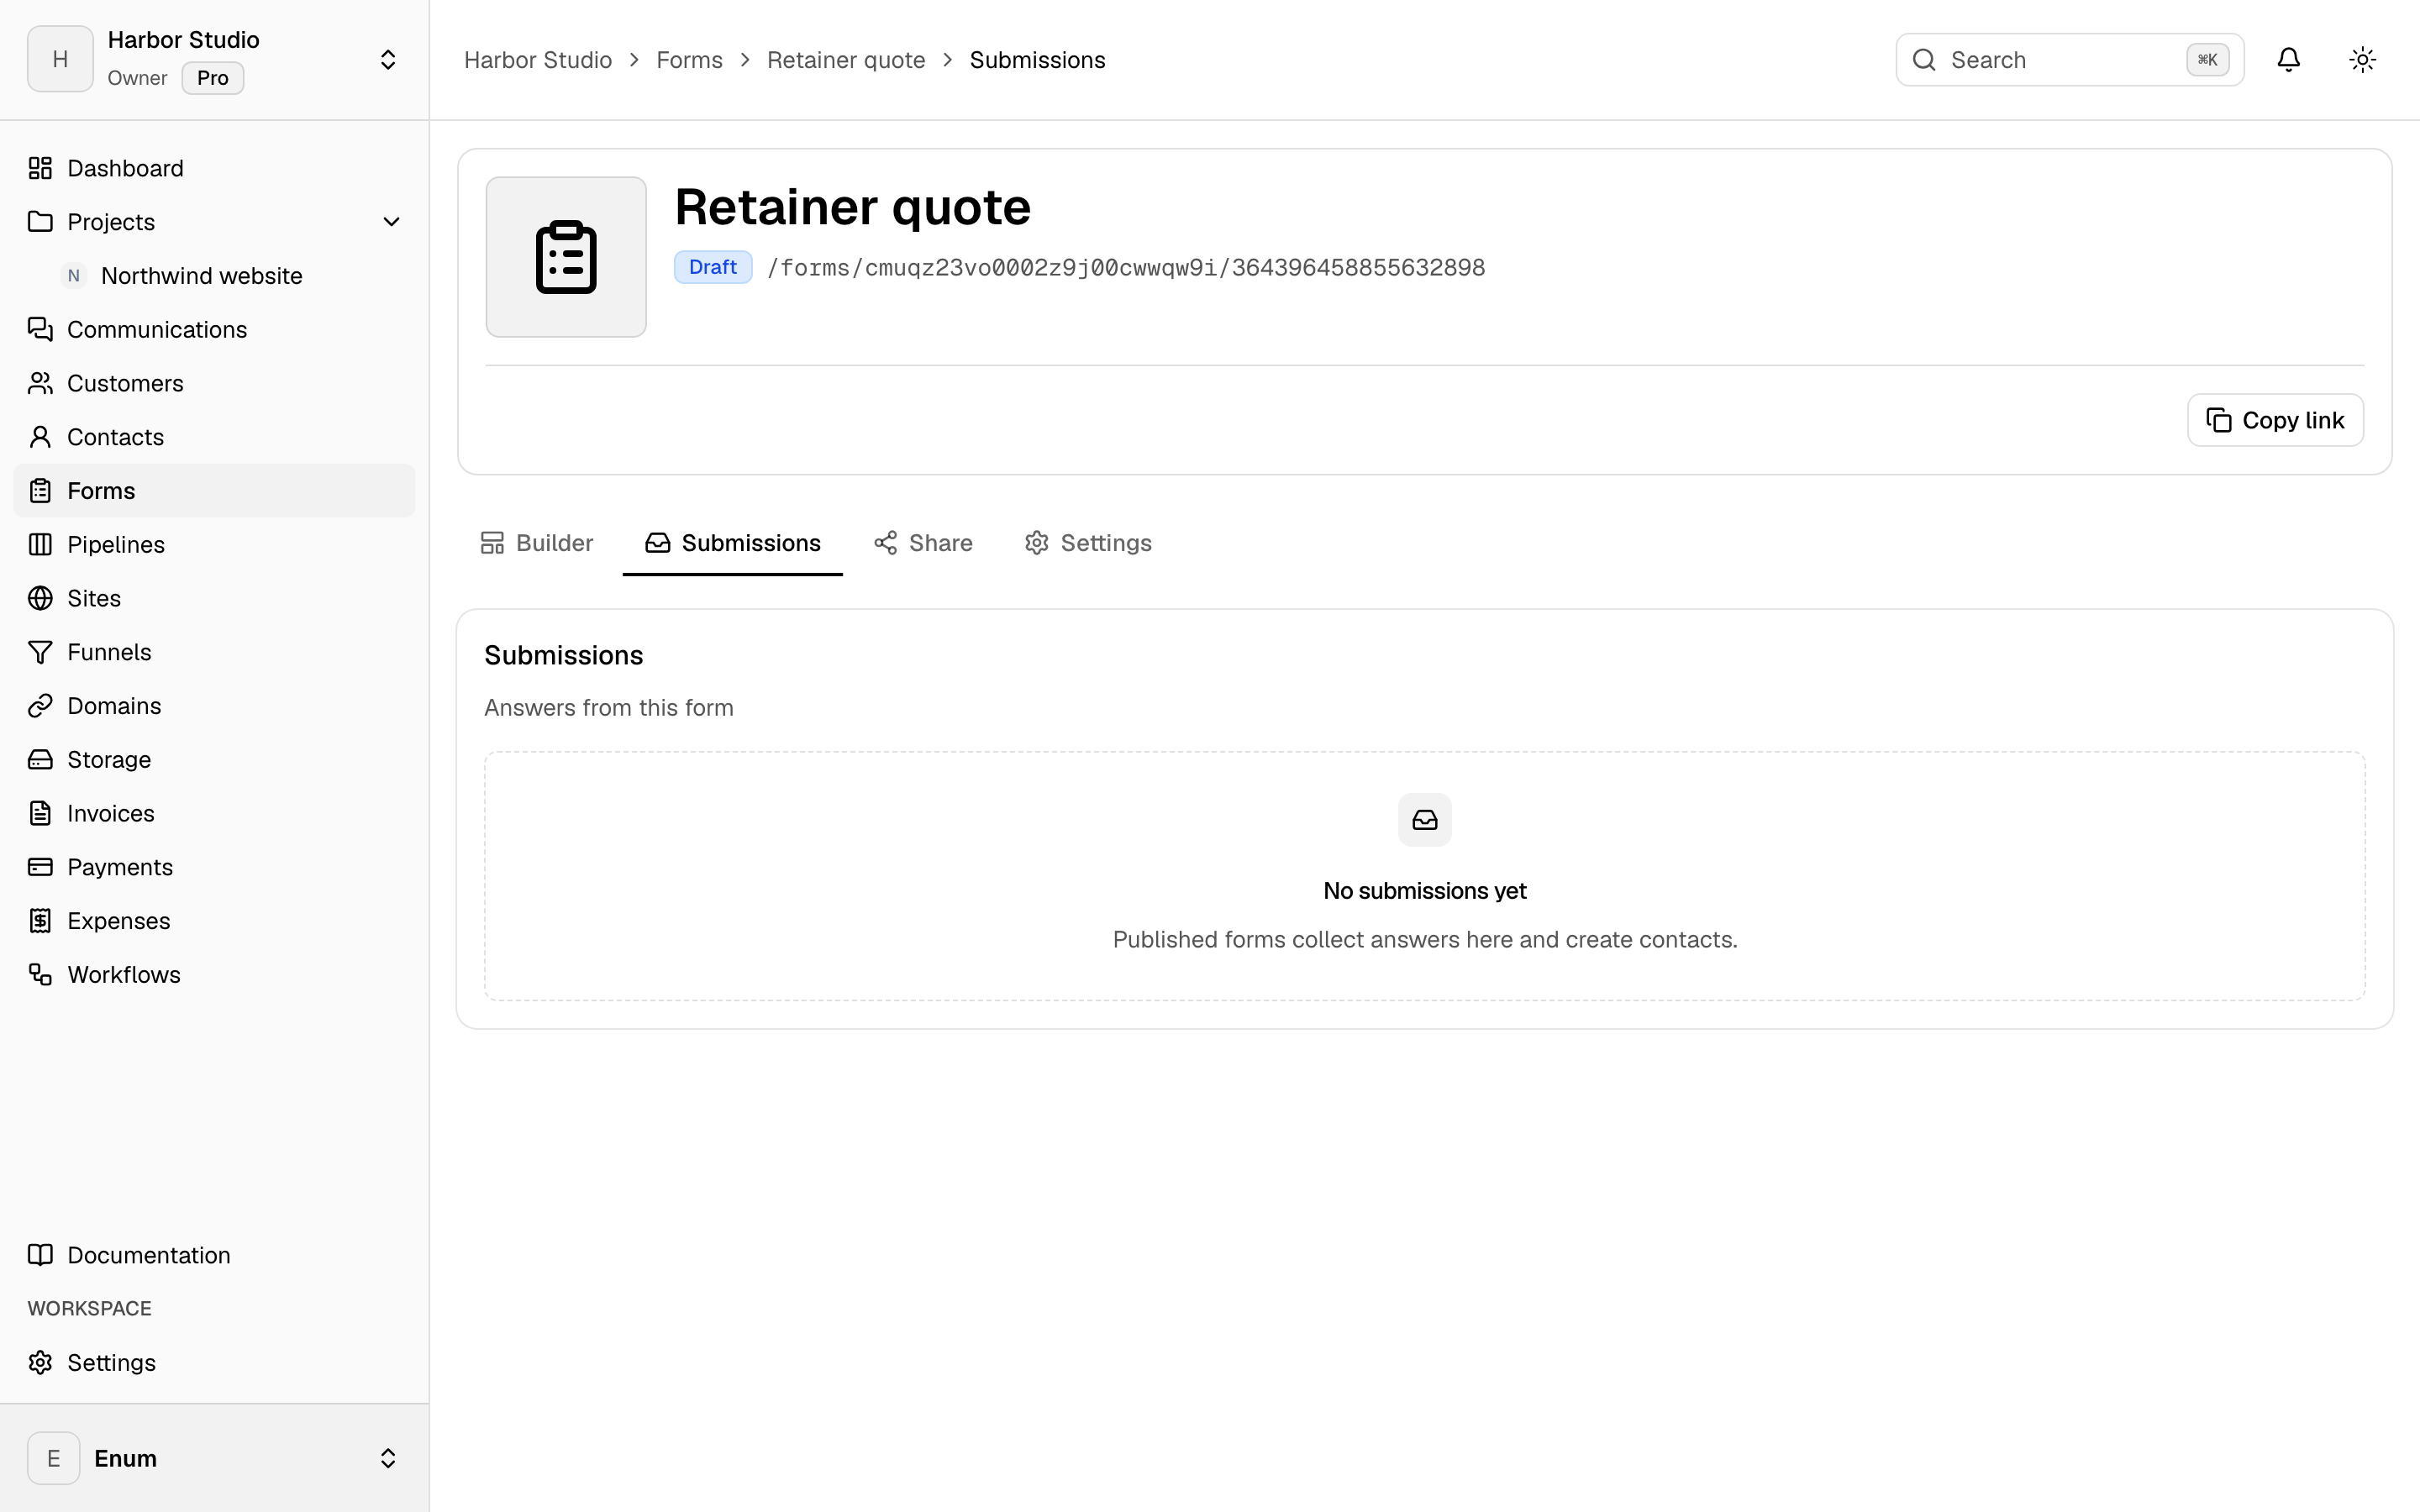Open Sites via its globe icon
Image resolution: width=2420 pixels, height=1512 pixels.
coord(40,598)
